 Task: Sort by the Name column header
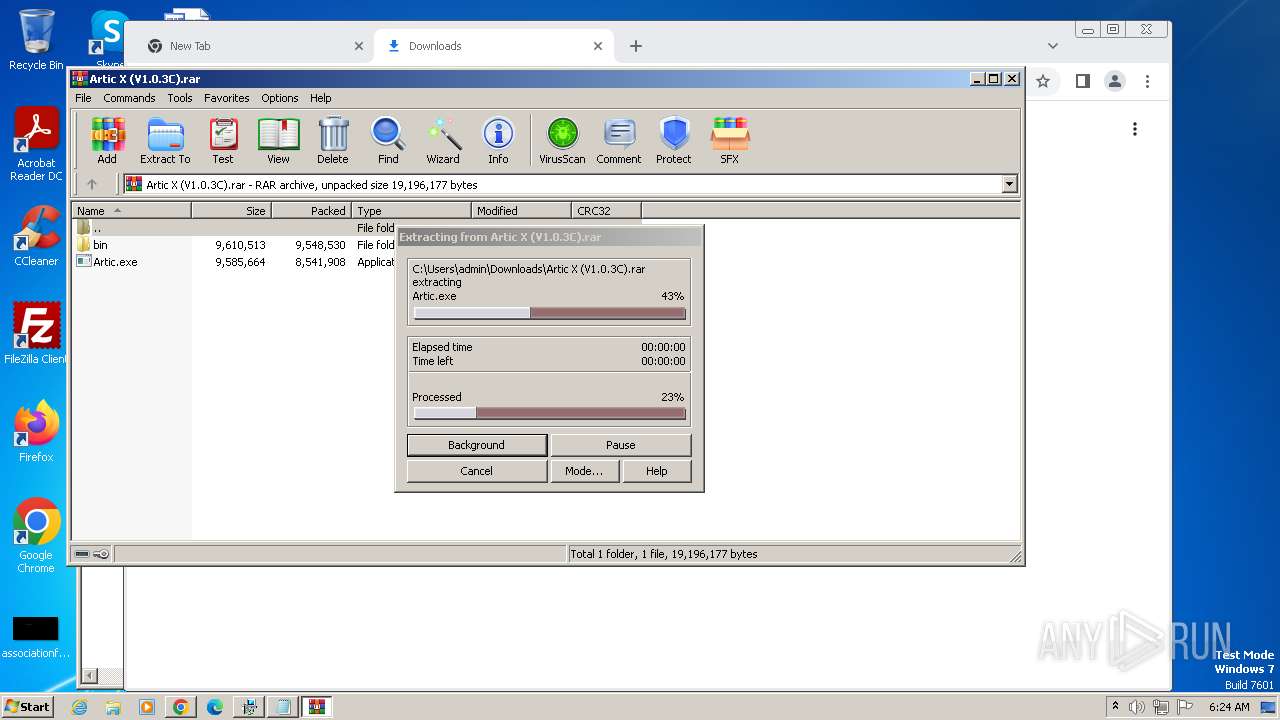click(x=131, y=211)
